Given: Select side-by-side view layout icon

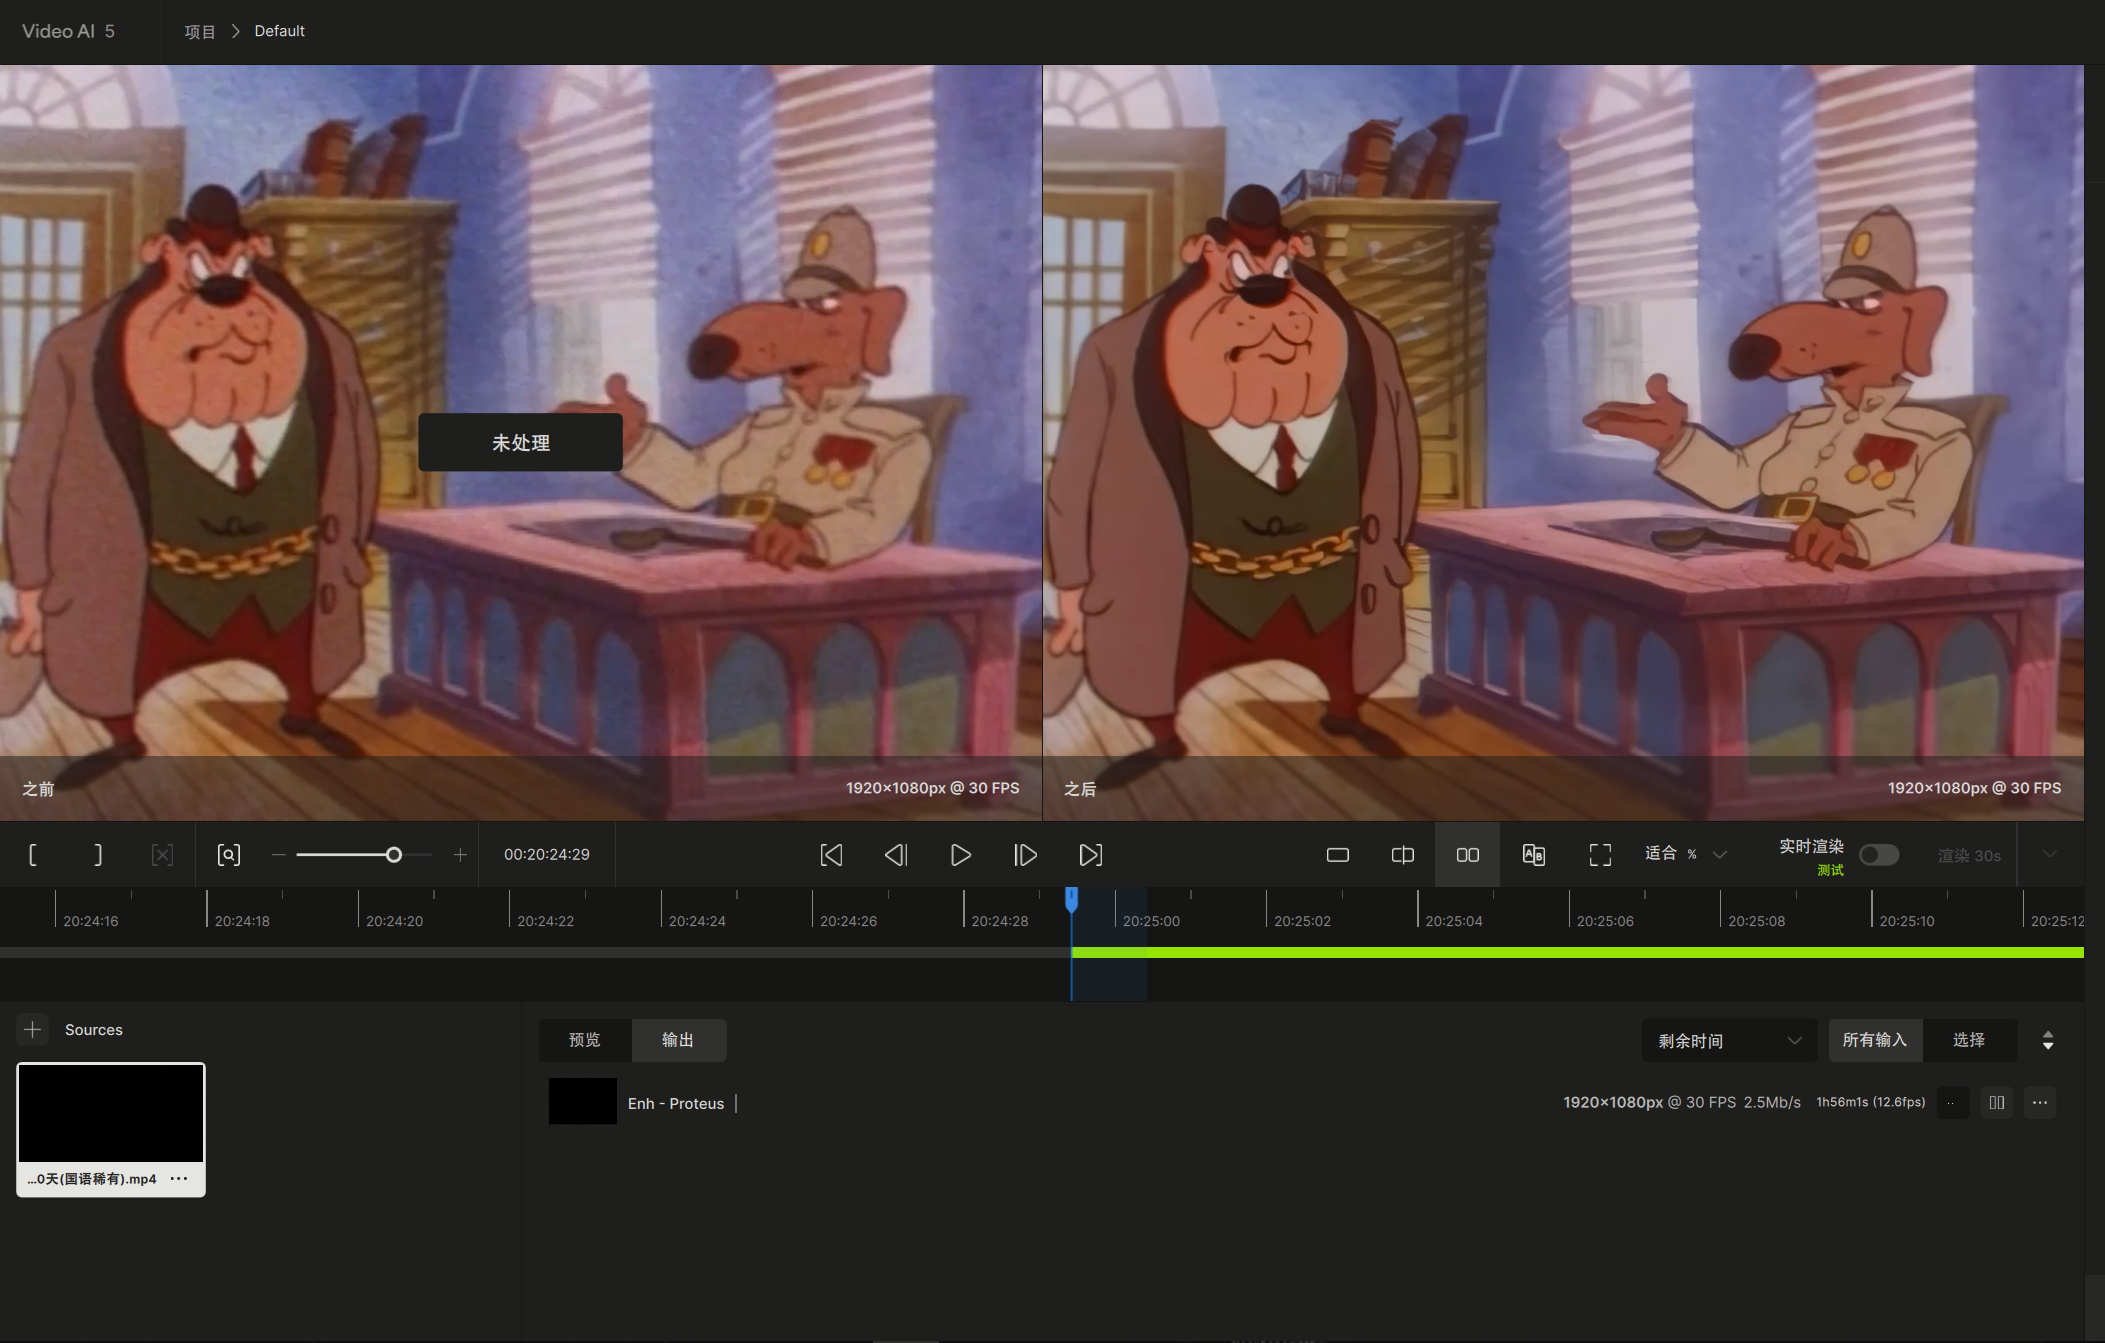Looking at the screenshot, I should tap(1467, 855).
